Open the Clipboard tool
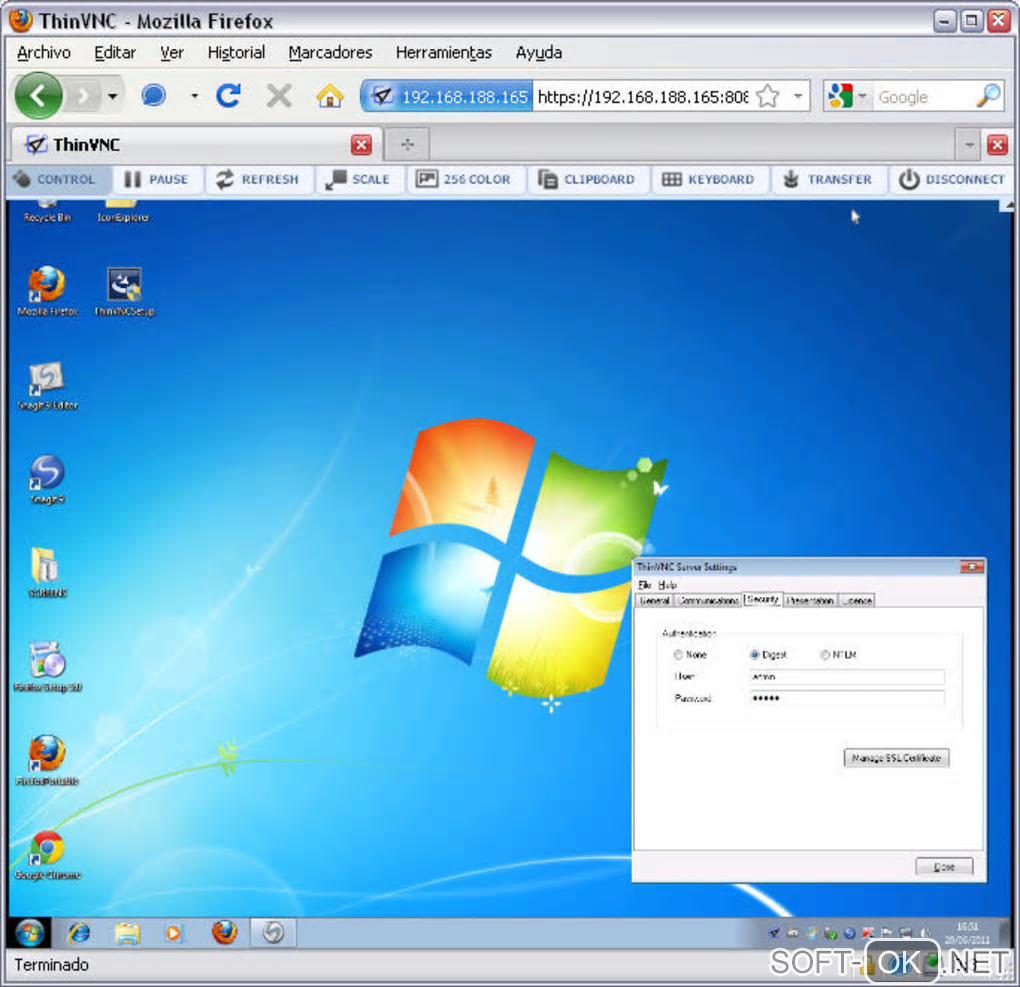Viewport: 1020px width, 987px height. pyautogui.click(x=586, y=180)
